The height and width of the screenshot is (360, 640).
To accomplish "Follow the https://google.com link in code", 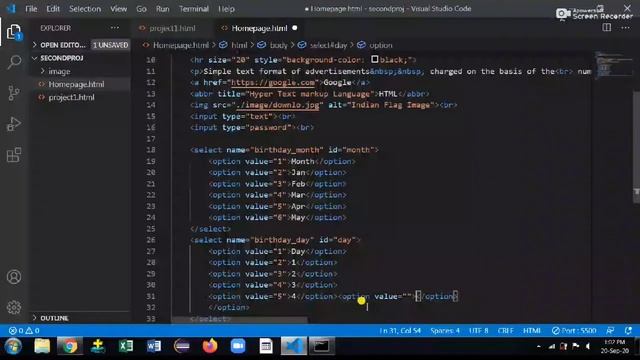I will (273, 82).
